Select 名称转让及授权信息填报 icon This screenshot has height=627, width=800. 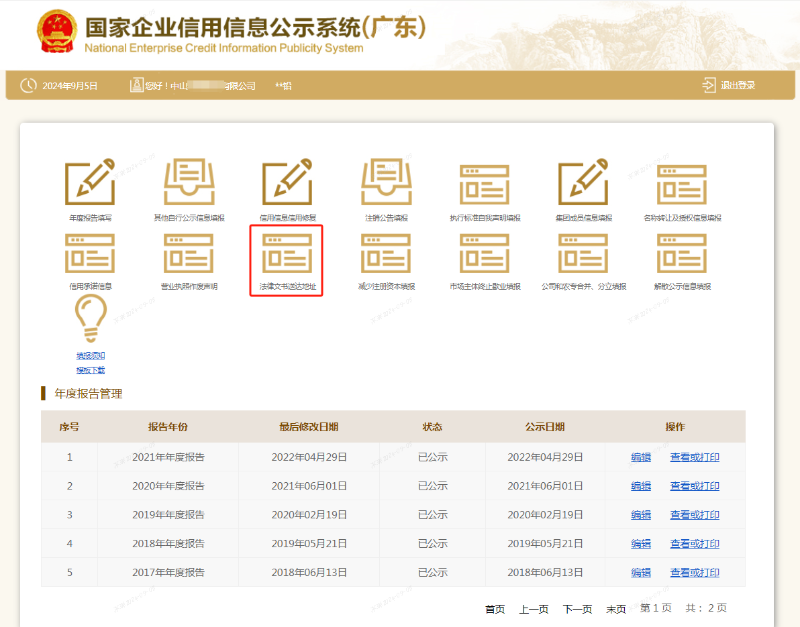pos(682,182)
